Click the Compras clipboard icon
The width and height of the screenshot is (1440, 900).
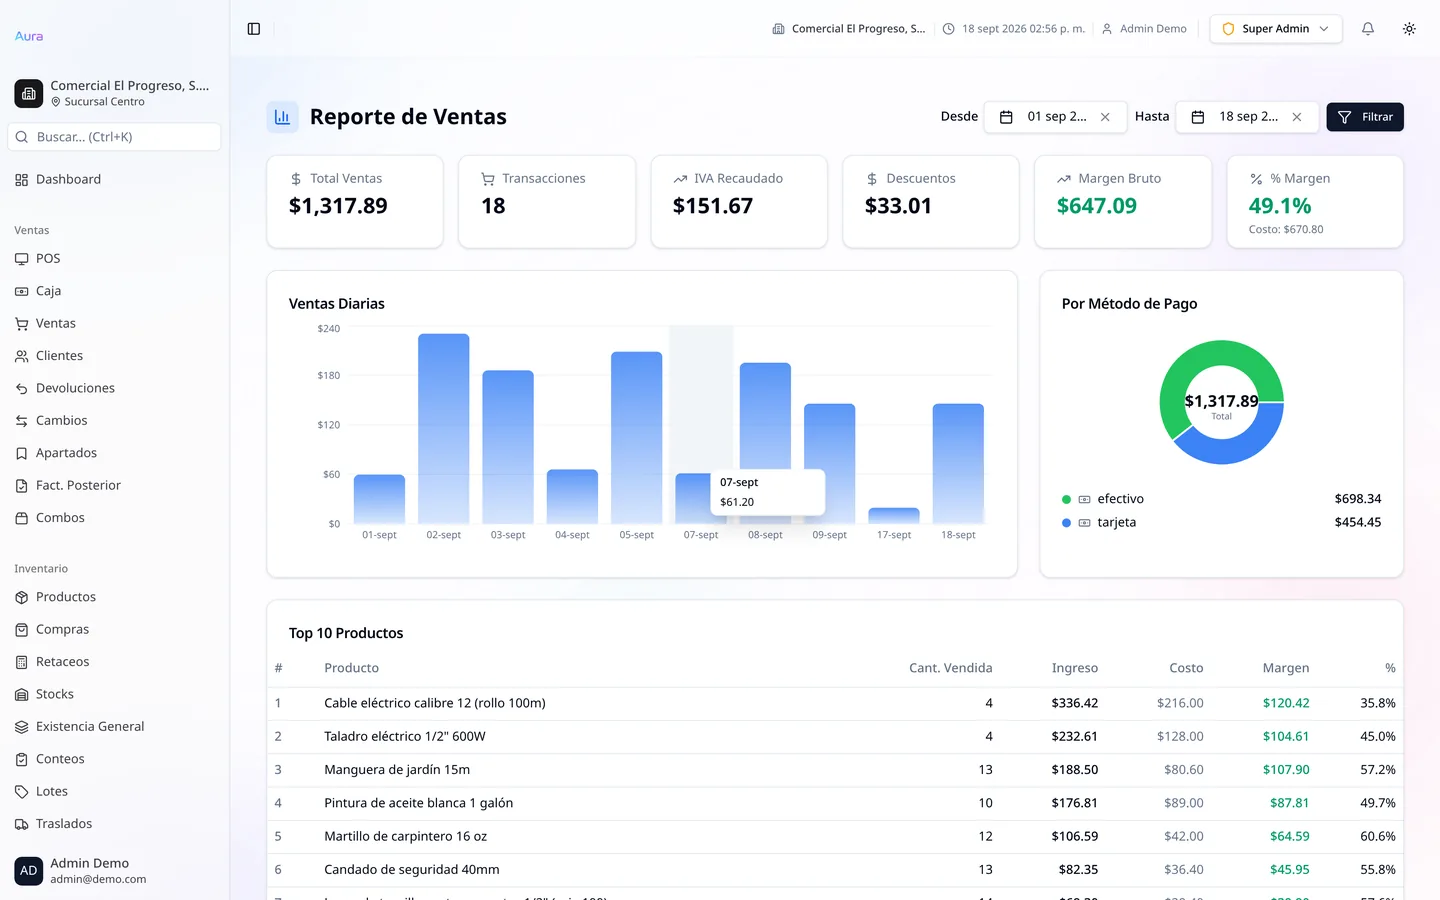[x=22, y=630]
